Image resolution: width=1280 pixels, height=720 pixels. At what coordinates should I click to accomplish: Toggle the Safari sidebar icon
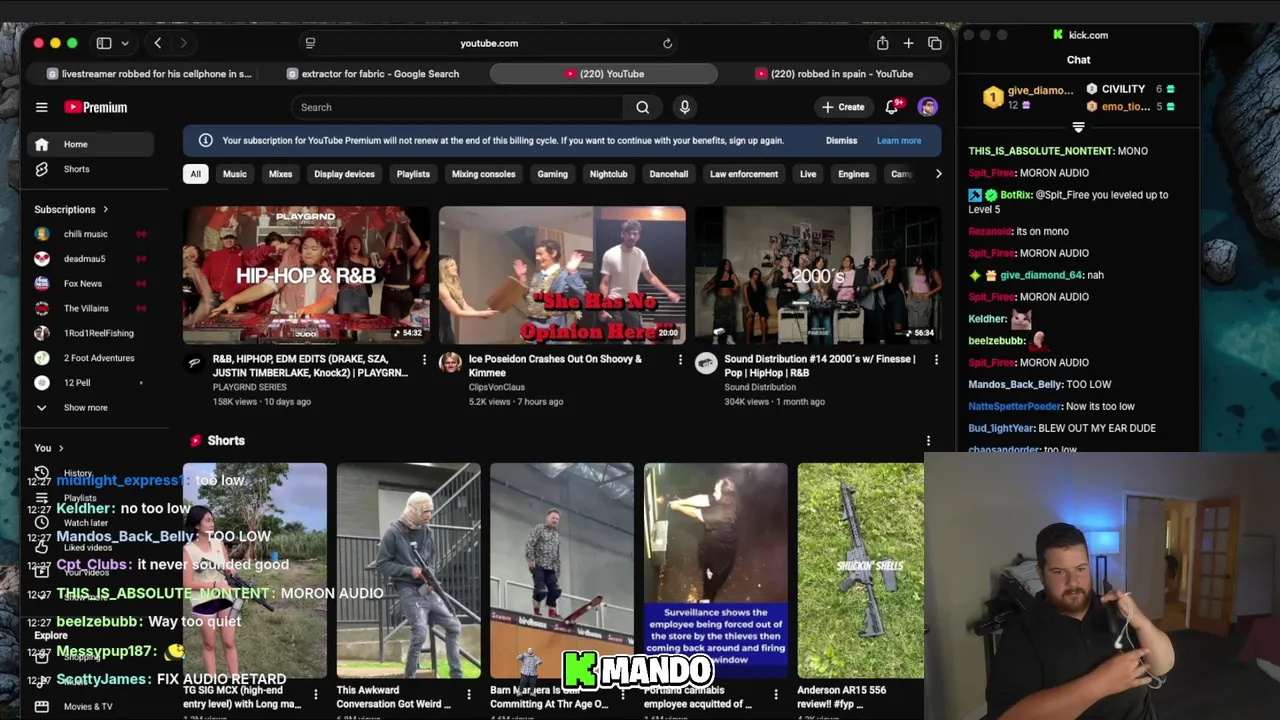click(104, 43)
